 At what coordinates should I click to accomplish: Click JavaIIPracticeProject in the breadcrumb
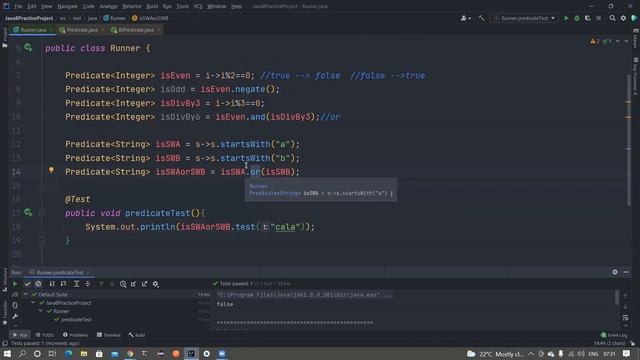pos(29,18)
